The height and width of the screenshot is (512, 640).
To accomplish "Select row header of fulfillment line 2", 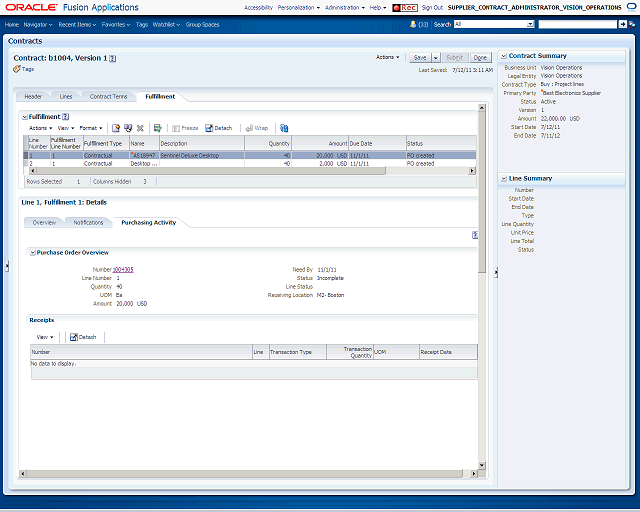I will point(26,163).
